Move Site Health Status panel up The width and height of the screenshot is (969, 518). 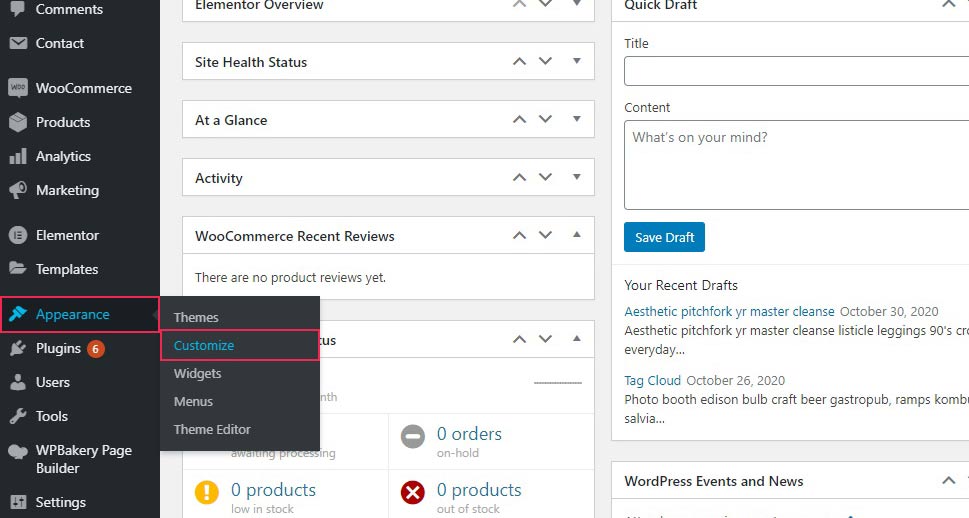pos(519,61)
